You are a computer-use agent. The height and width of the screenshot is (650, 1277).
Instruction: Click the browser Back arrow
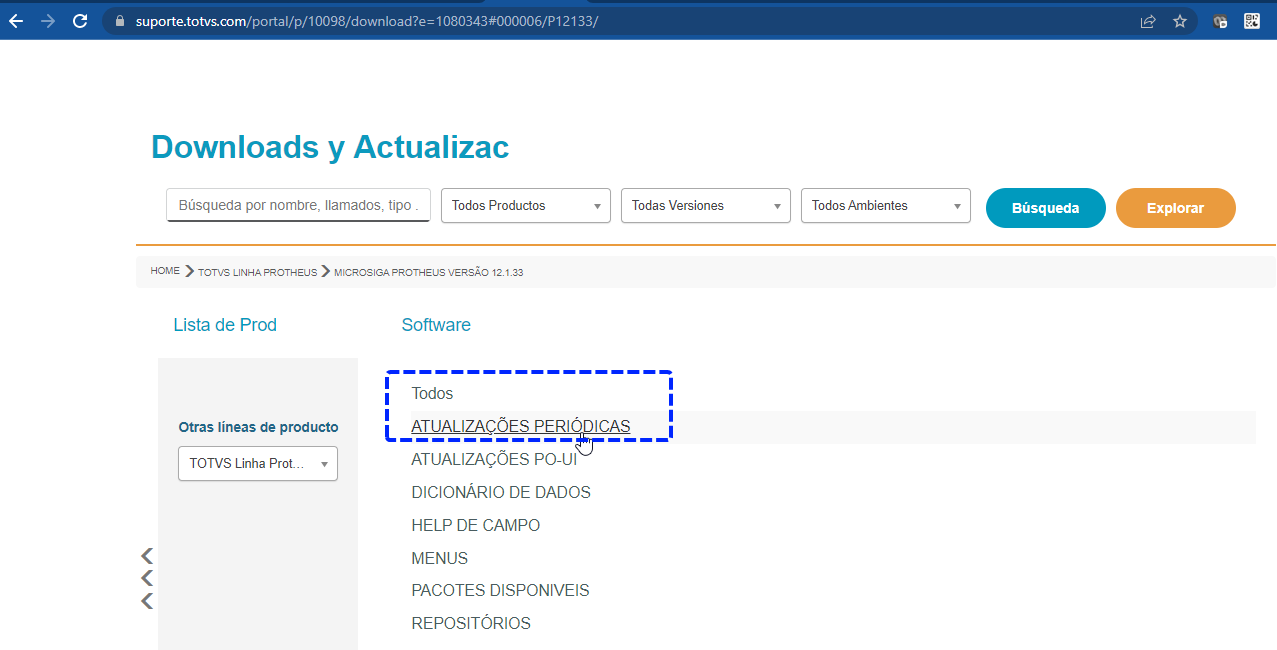click(16, 21)
